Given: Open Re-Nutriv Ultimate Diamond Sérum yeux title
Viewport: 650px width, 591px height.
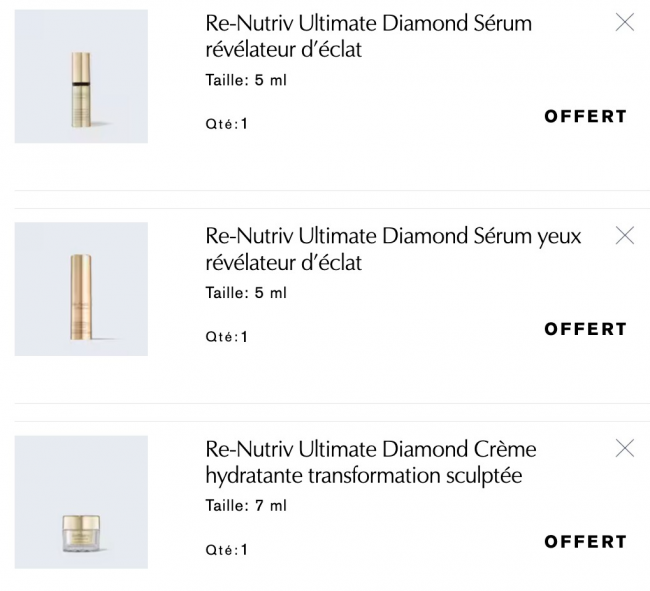Looking at the screenshot, I should point(392,249).
